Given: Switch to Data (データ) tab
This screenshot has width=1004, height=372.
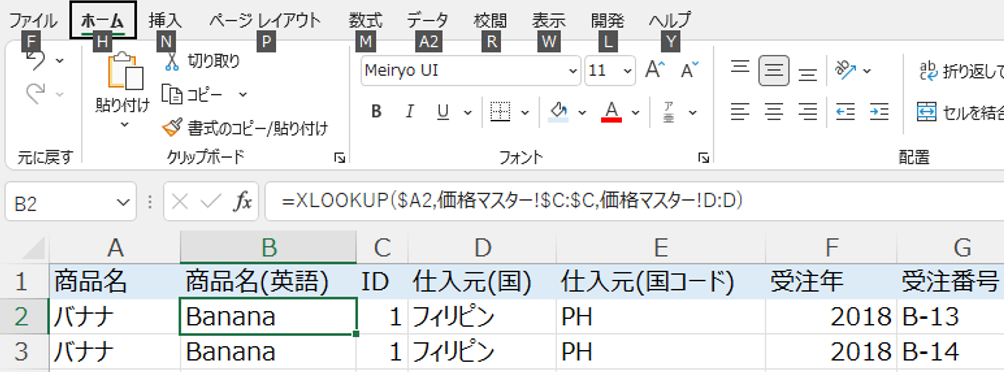Looking at the screenshot, I should [x=428, y=20].
